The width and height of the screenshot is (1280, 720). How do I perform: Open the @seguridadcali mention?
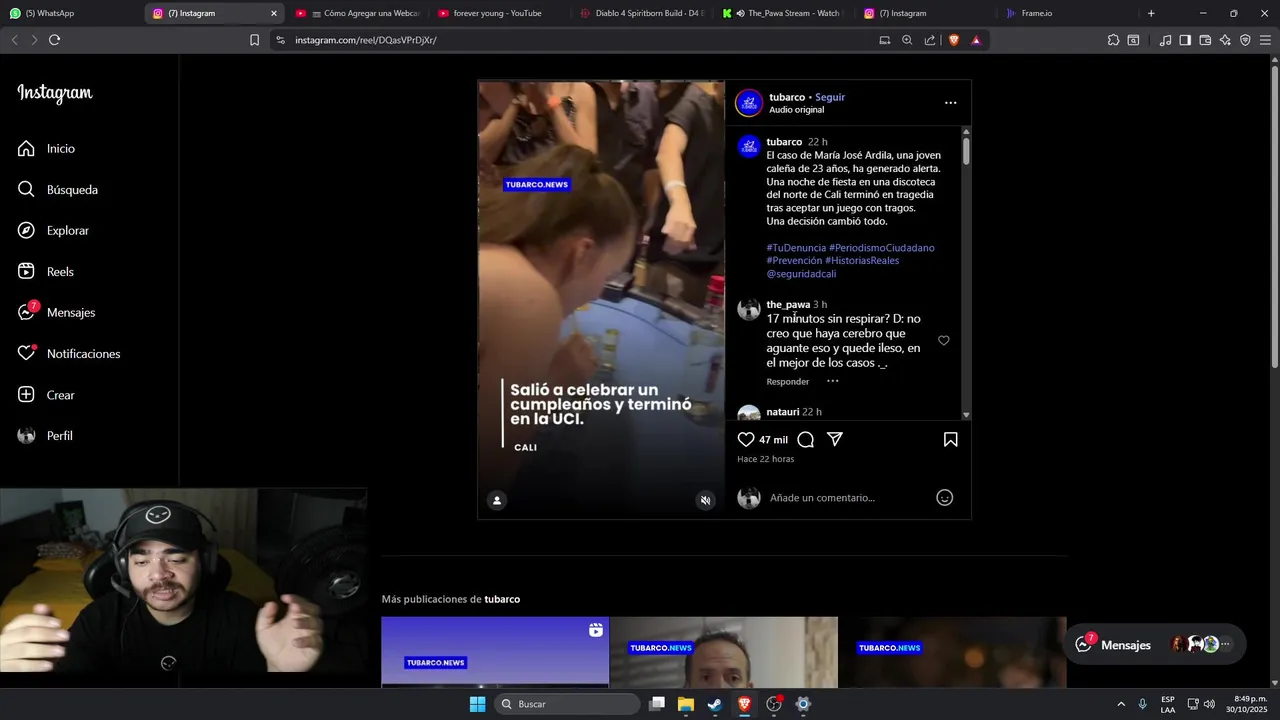801,273
